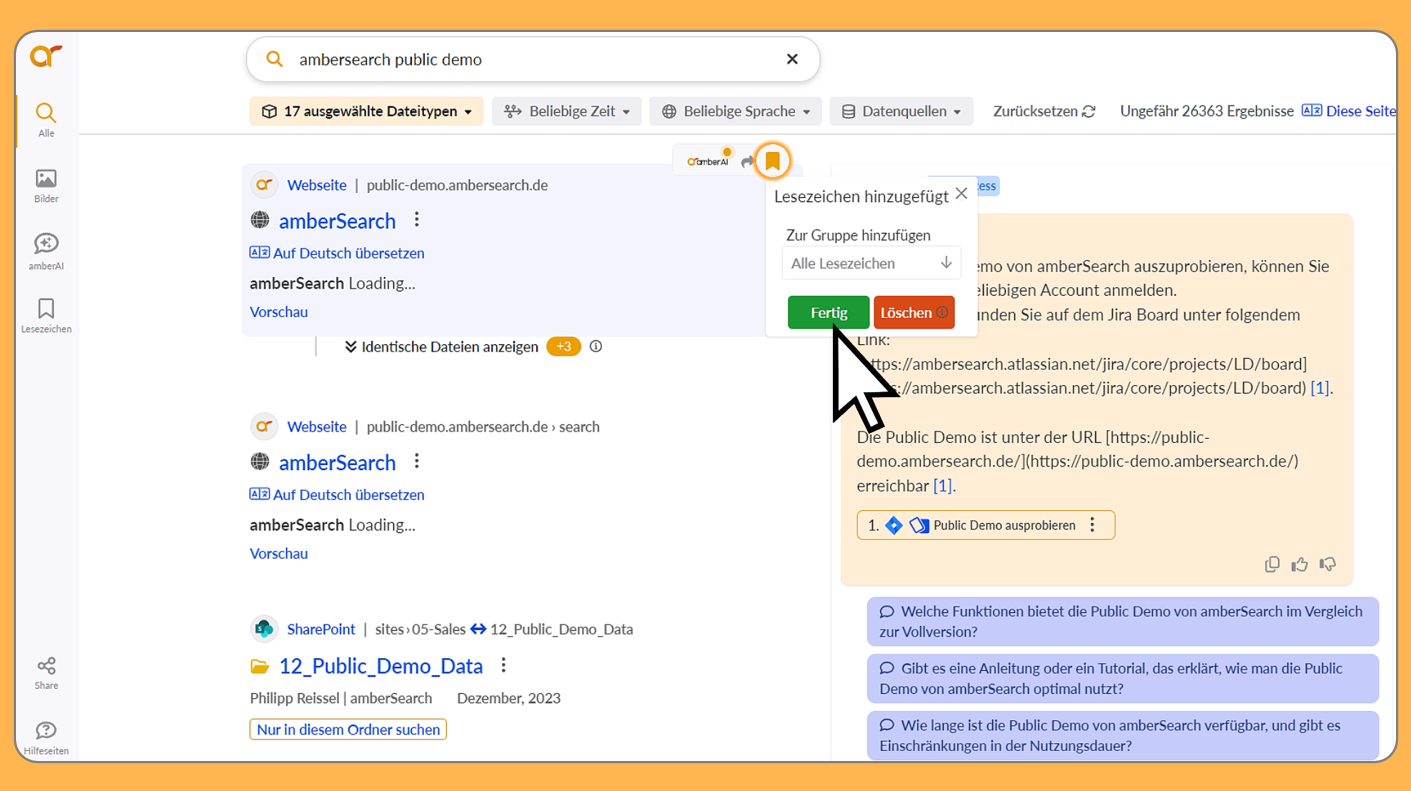Click Auf Deutsch übersetzen on second result
This screenshot has width=1411, height=791.
coord(337,495)
